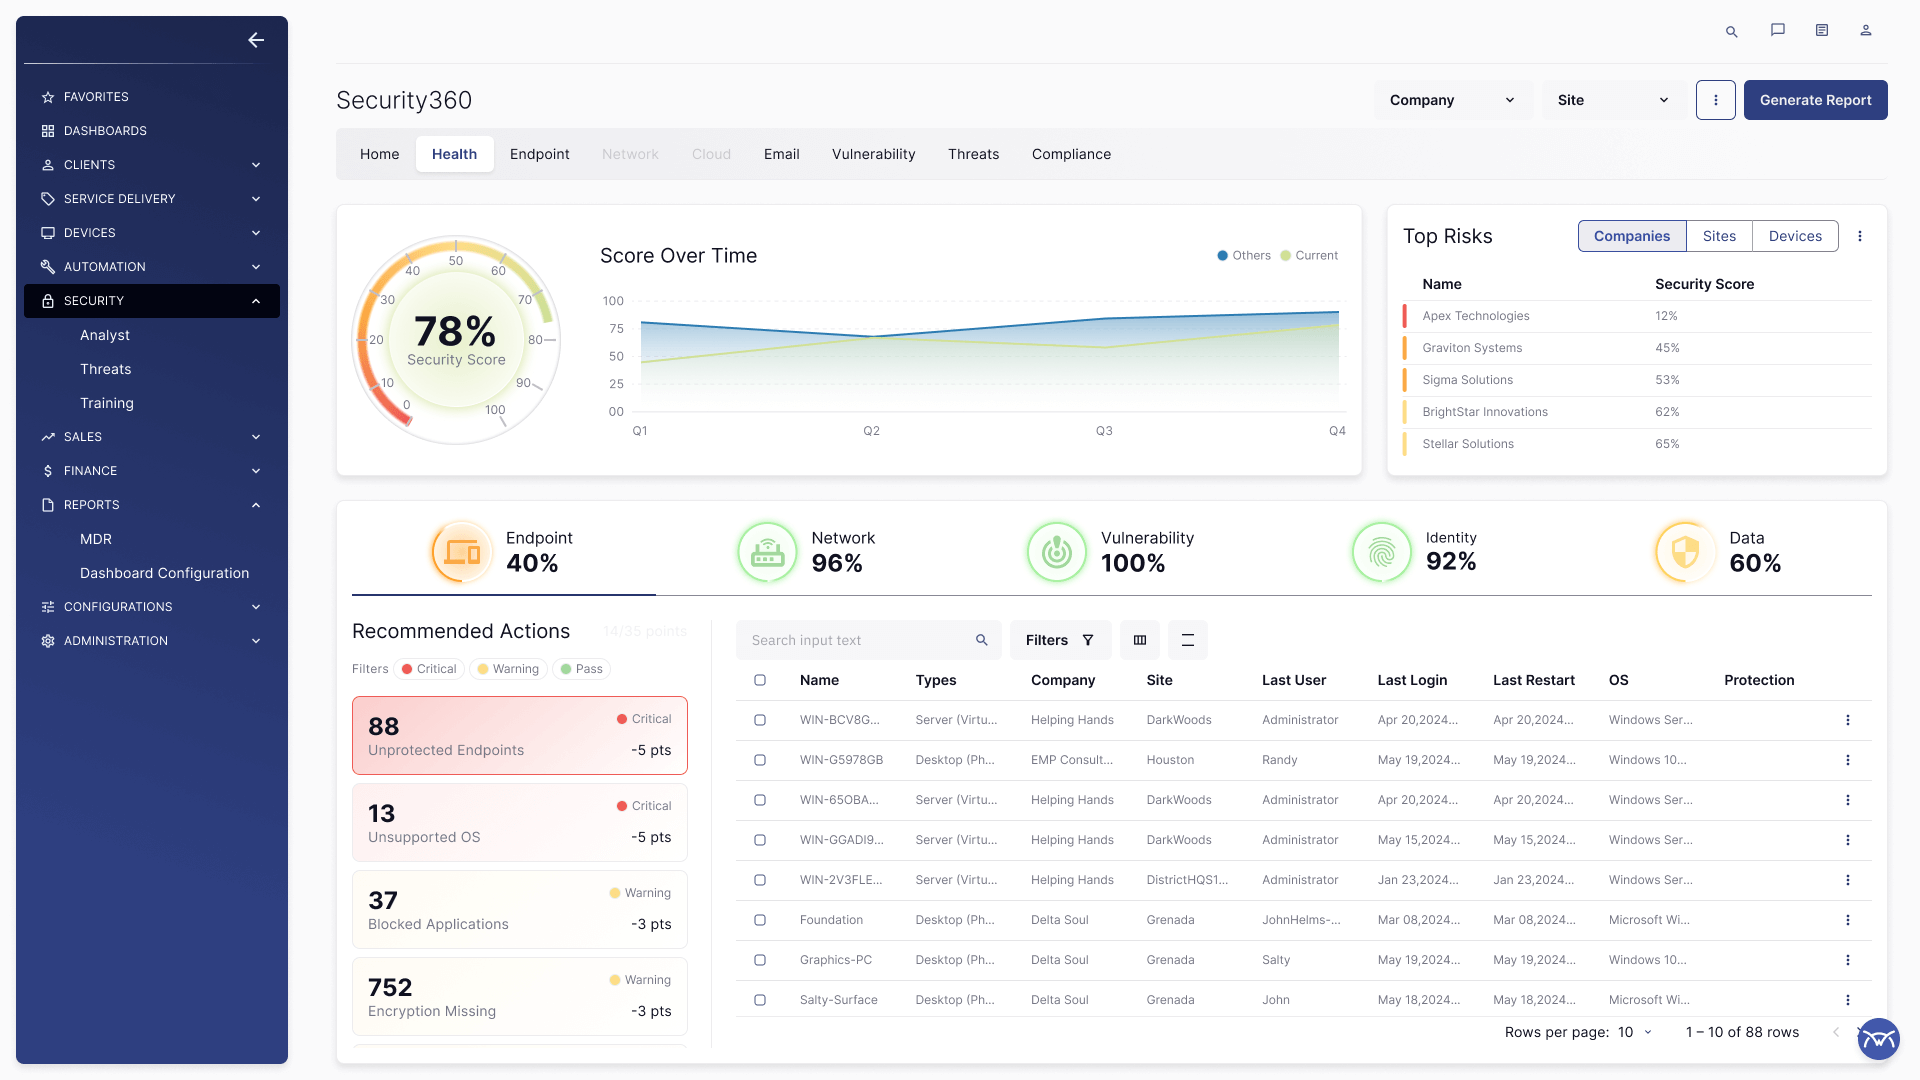Select the Endpoint 40% category icon
1920x1080 pixels.
461,551
